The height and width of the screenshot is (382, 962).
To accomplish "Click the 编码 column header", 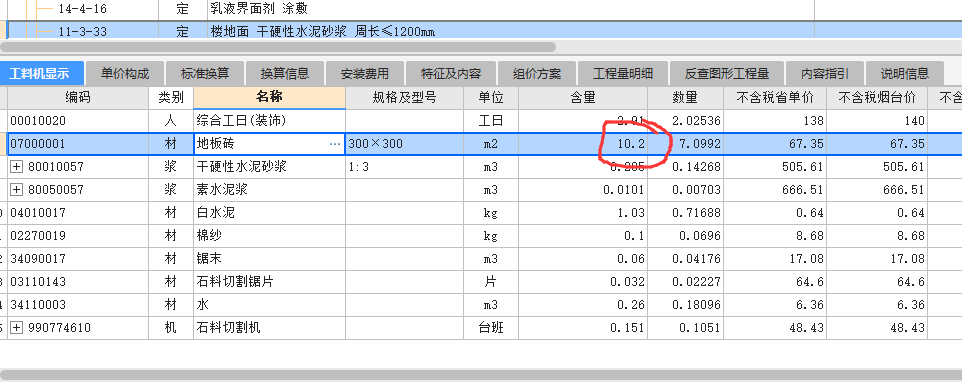I will [78, 97].
